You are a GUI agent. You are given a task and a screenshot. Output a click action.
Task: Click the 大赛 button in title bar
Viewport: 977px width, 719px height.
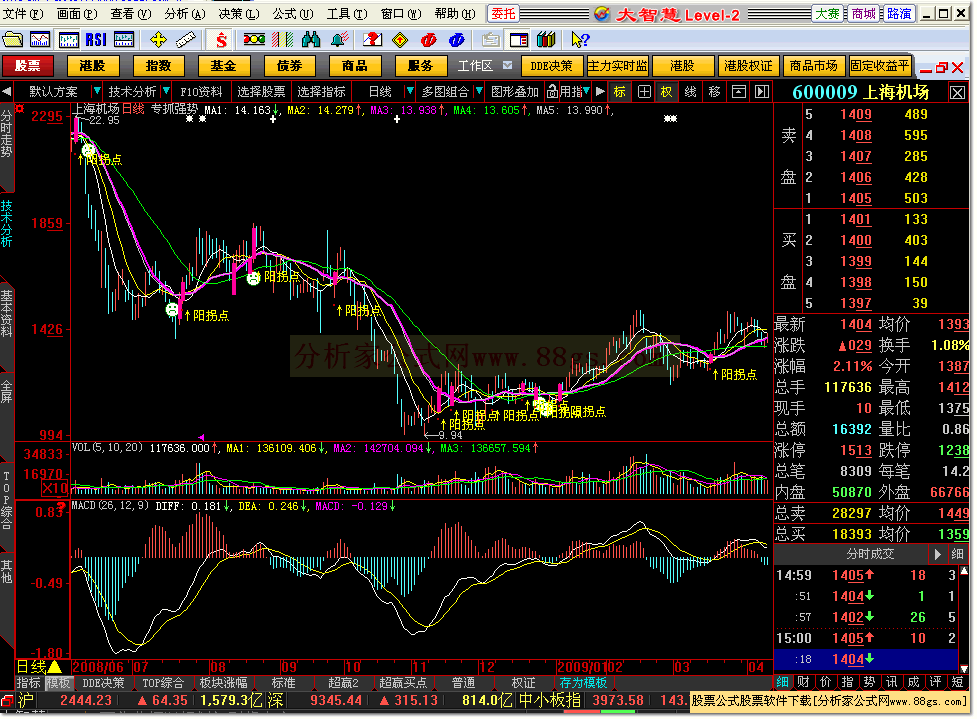tap(828, 14)
